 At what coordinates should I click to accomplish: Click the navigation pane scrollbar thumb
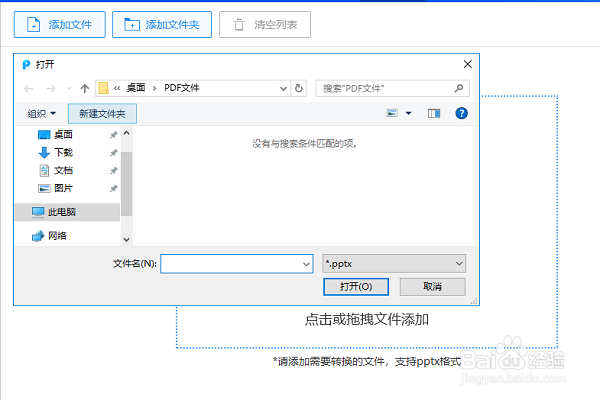(x=127, y=184)
